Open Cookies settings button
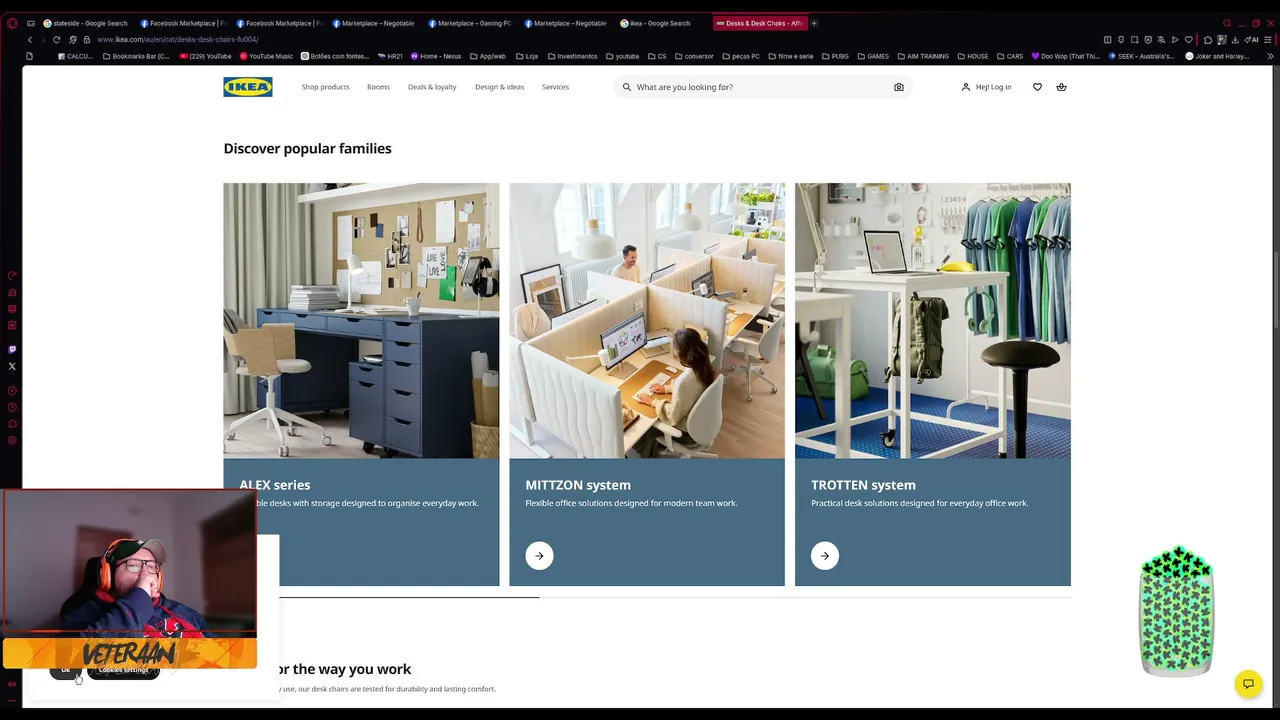 click(123, 670)
